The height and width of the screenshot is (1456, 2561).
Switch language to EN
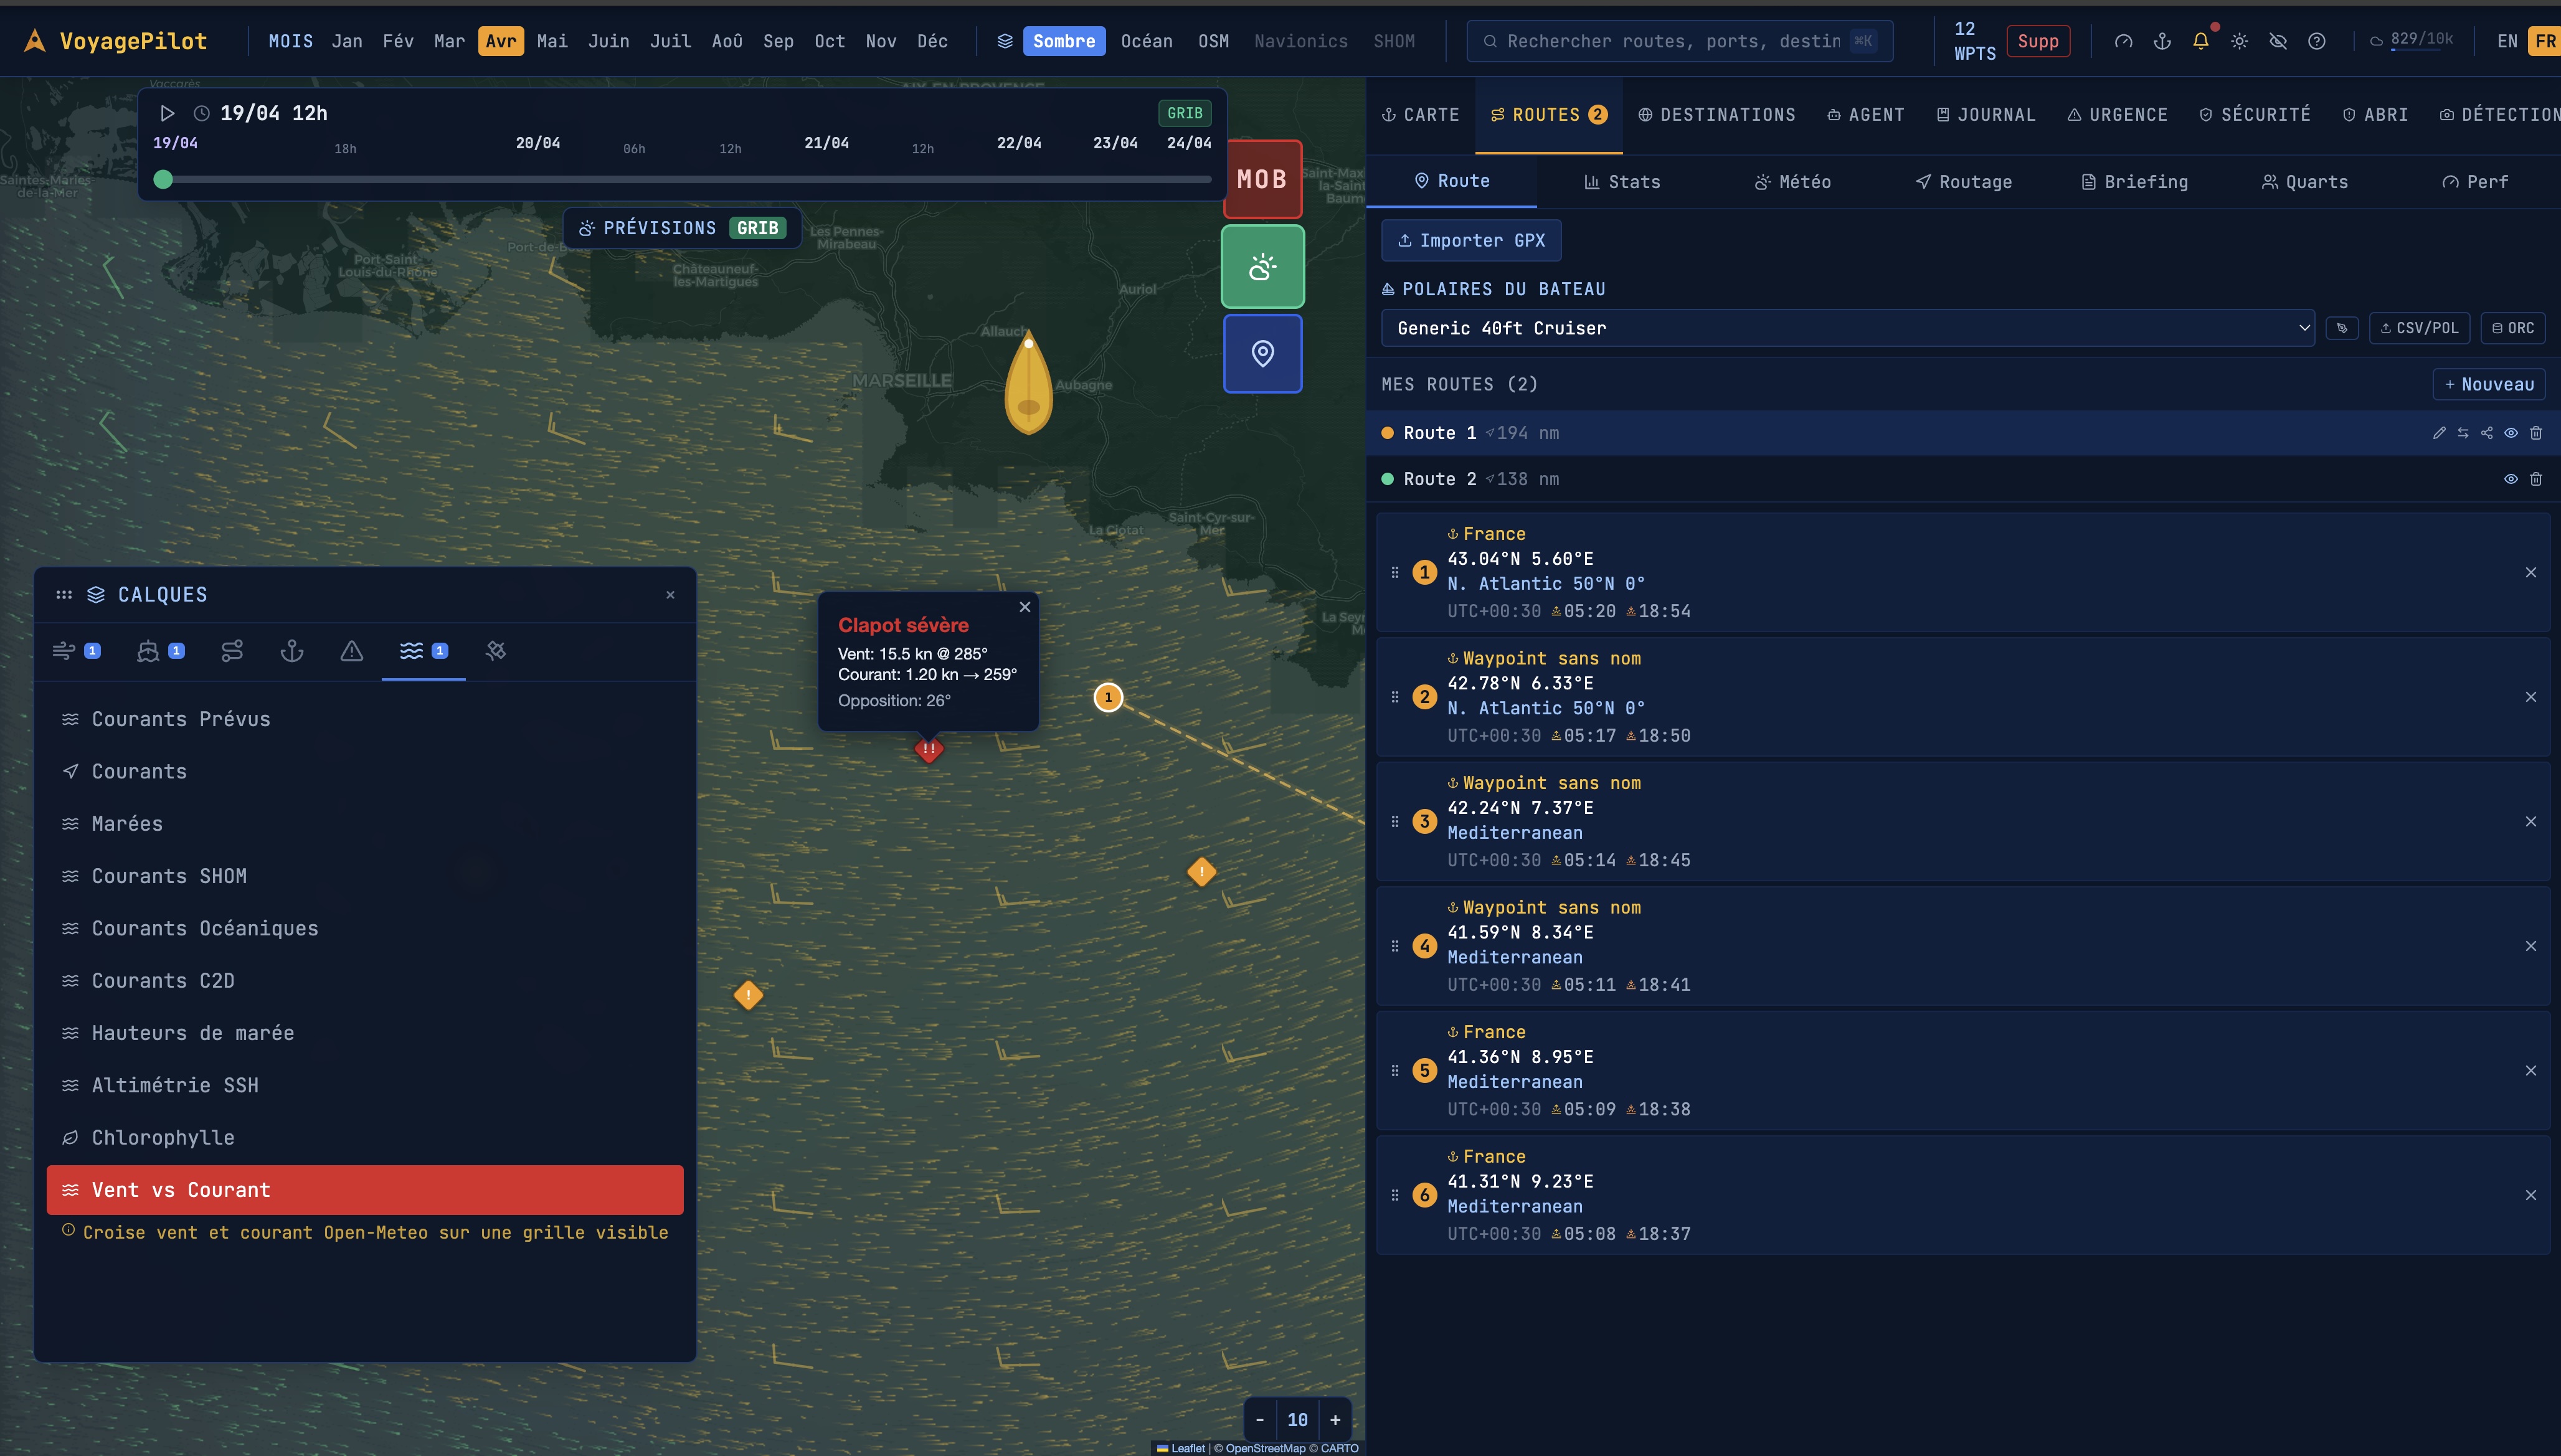tap(2507, 41)
